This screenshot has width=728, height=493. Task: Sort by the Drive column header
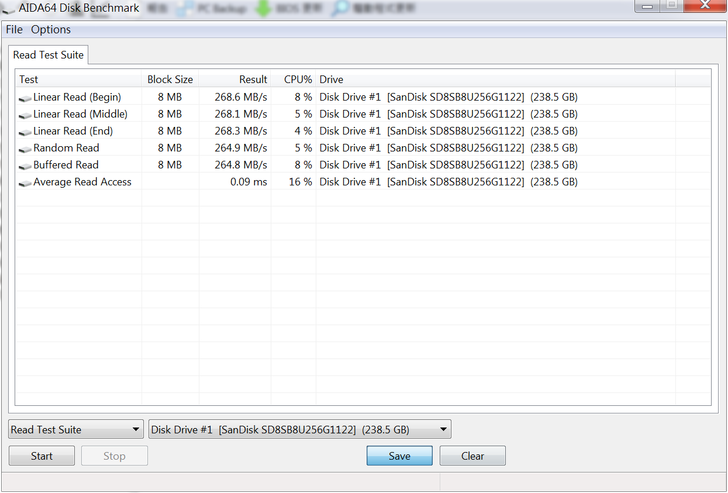(495, 79)
